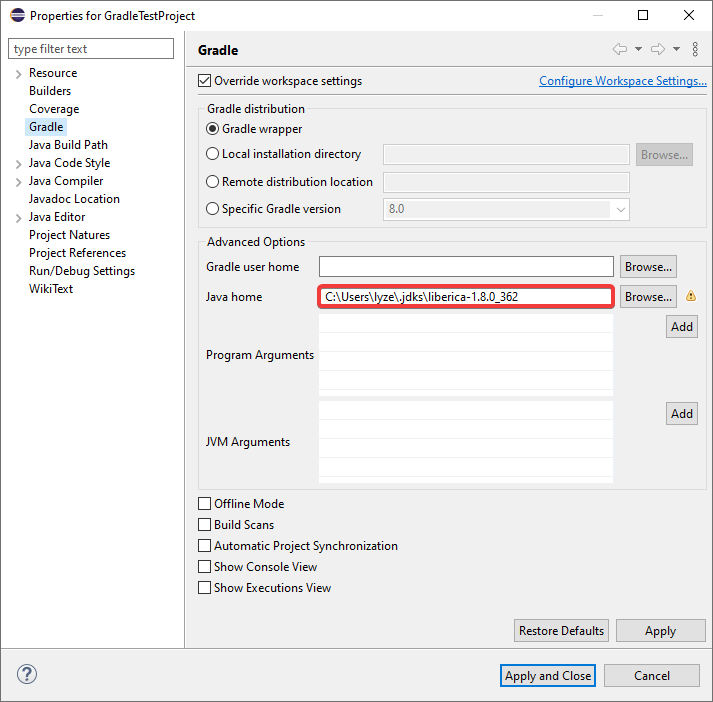
Task: Click the back navigation arrow icon
Action: tap(620, 49)
